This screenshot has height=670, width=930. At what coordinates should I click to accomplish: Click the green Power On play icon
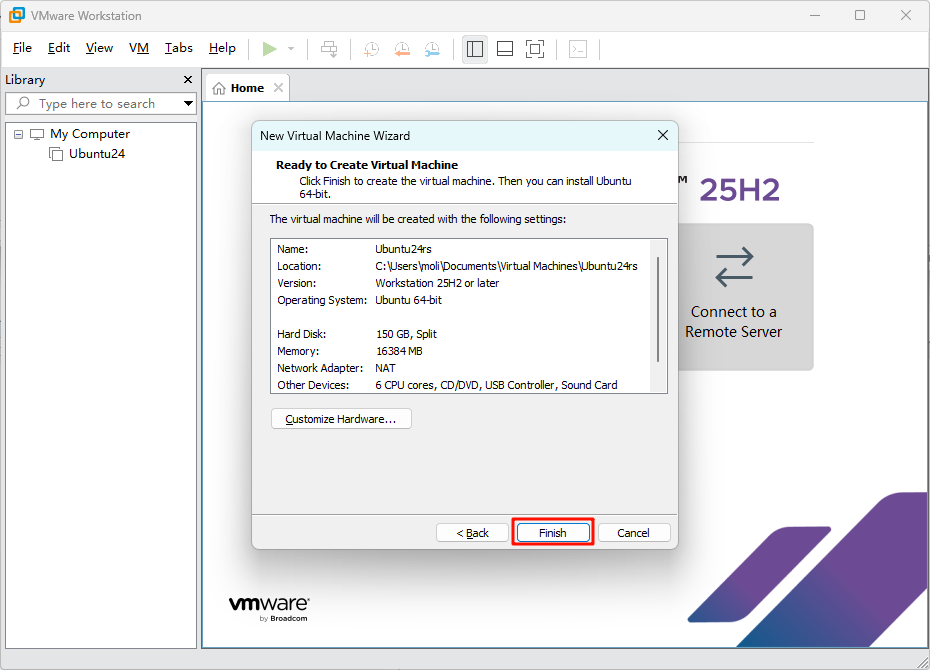point(269,49)
